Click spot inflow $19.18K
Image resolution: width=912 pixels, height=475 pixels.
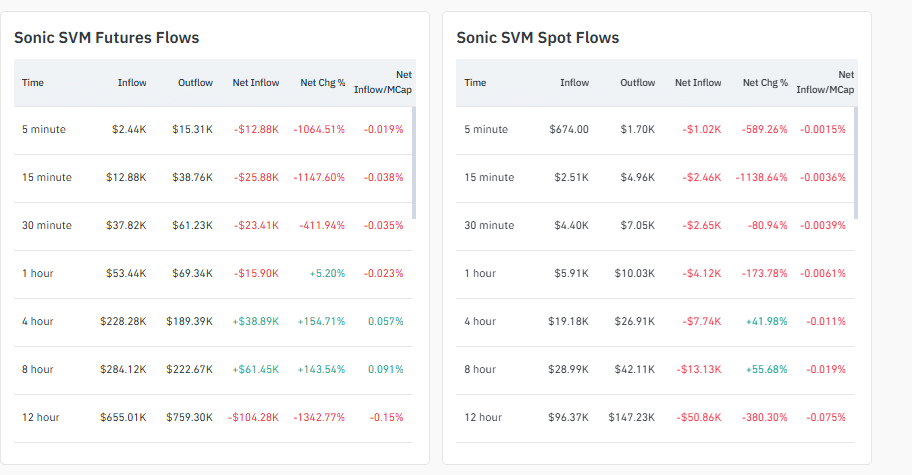568,321
